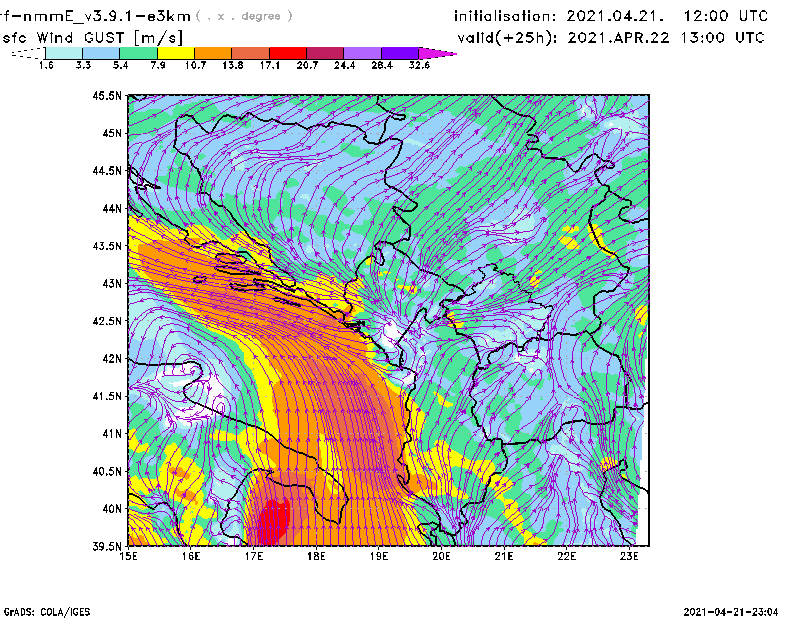Click the magenta arrow tip above 32.6
800x618 pixels.
(437, 53)
